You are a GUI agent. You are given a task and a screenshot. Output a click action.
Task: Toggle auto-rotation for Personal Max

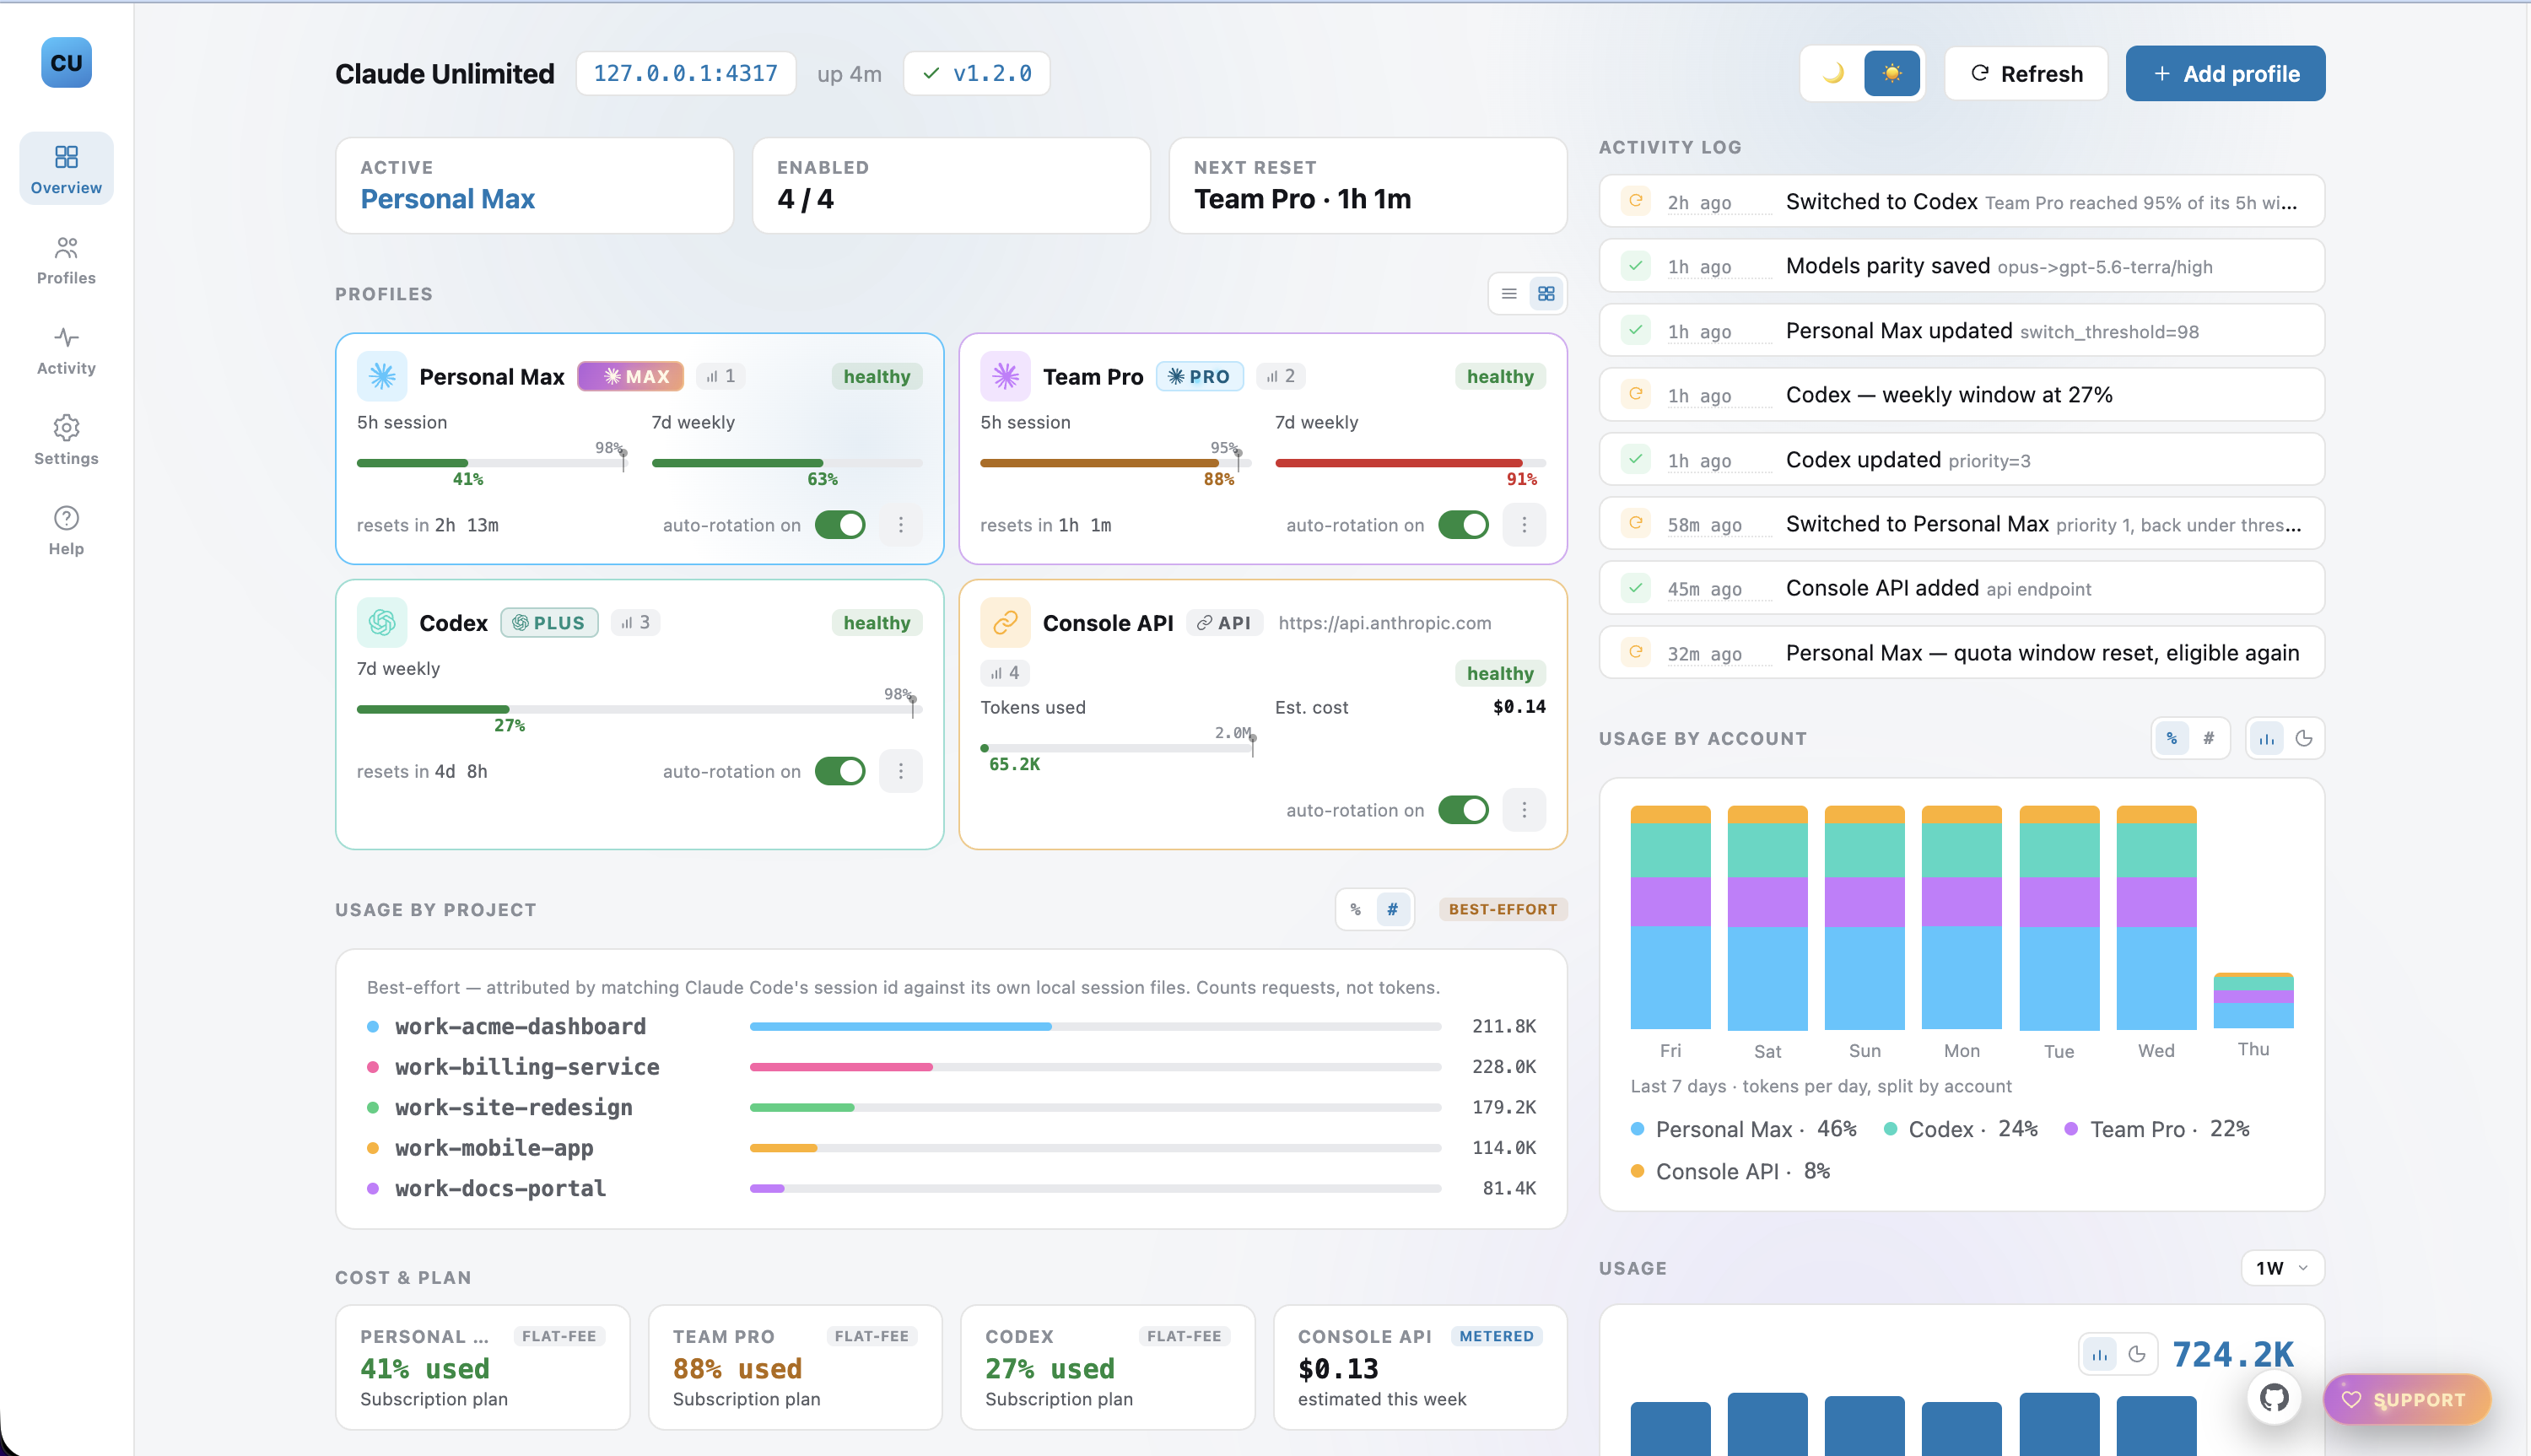pyautogui.click(x=840, y=525)
